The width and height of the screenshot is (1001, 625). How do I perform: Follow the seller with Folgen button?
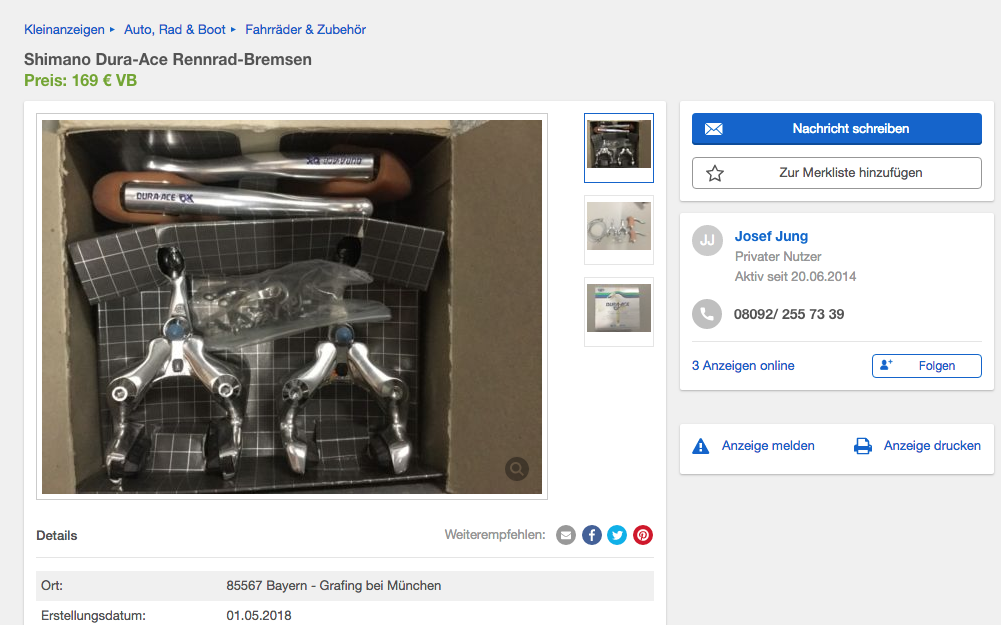coord(927,366)
